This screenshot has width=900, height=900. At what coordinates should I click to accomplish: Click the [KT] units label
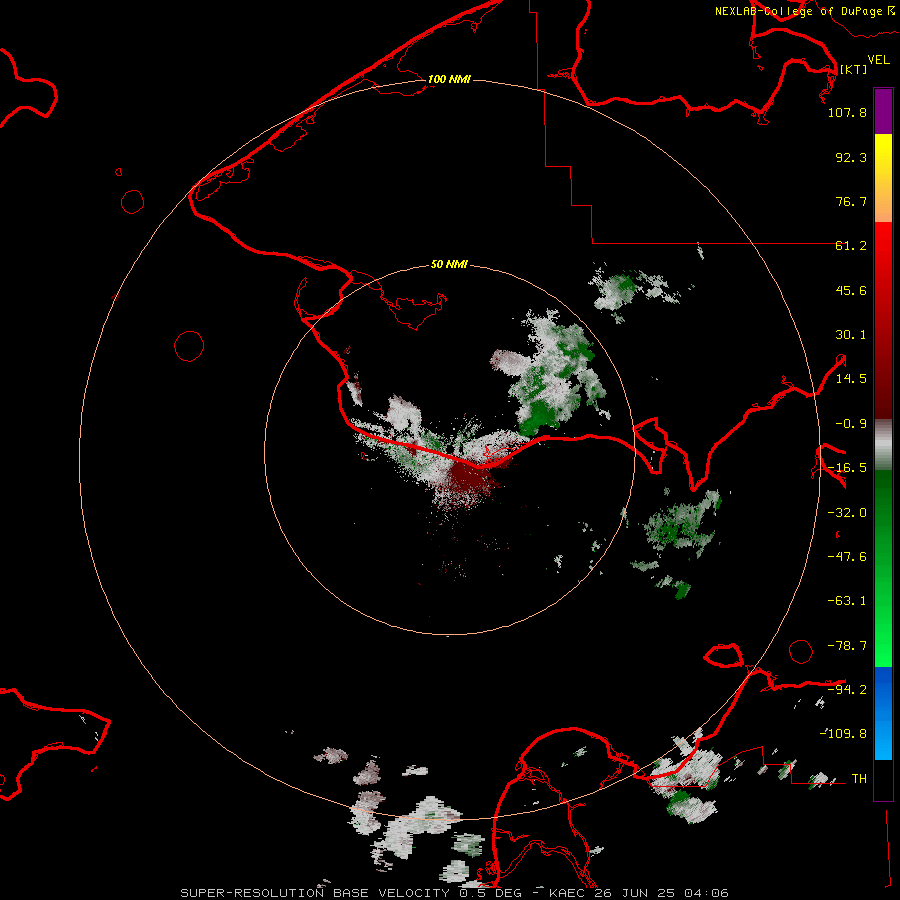854,69
